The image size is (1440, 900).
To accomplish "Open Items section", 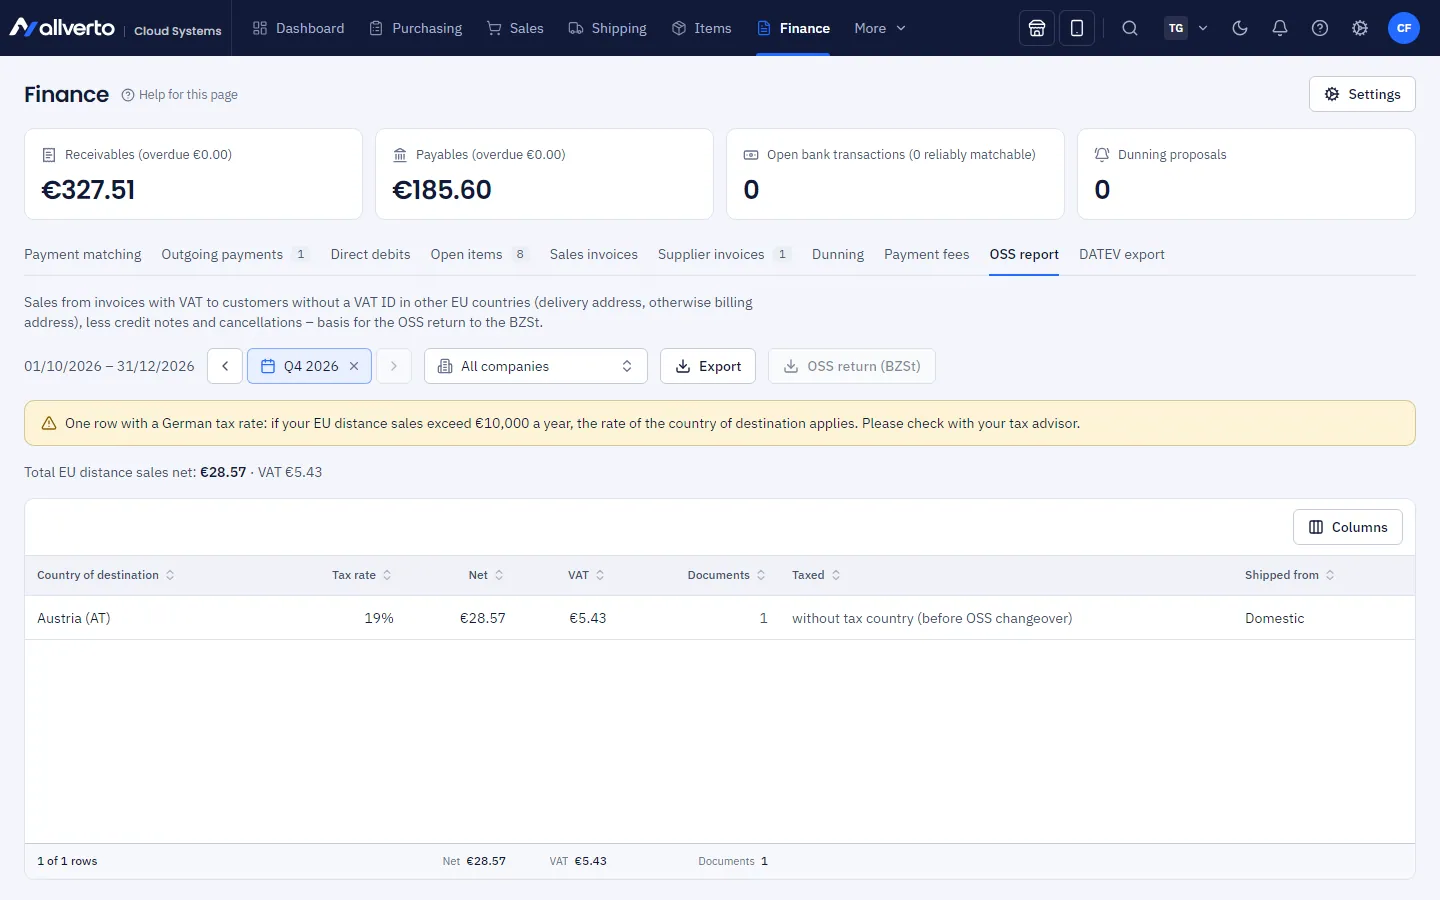I will tap(701, 28).
